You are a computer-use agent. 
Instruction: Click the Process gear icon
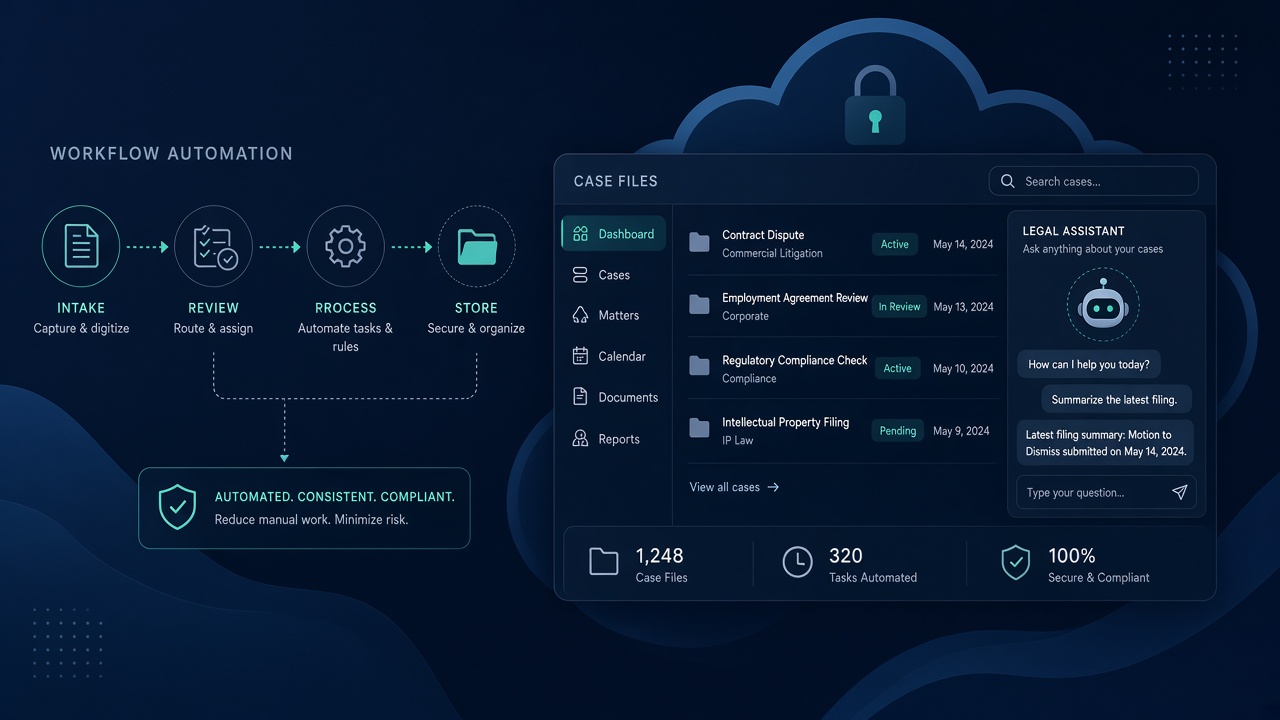345,246
